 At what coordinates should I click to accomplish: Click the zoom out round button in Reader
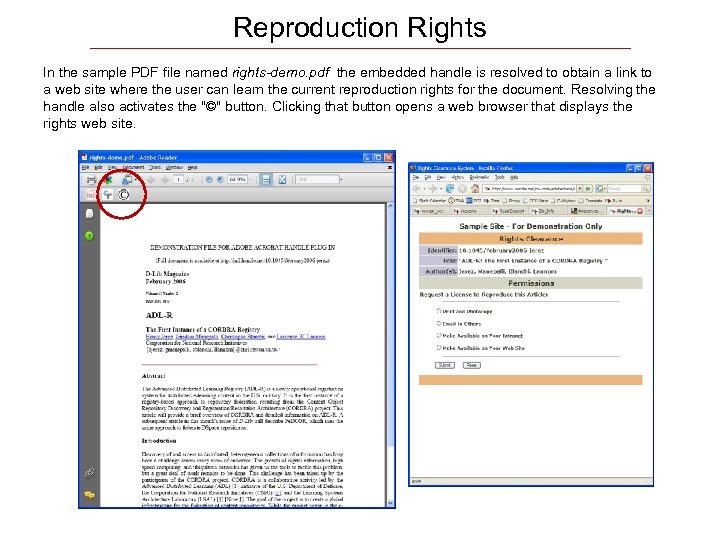209,180
